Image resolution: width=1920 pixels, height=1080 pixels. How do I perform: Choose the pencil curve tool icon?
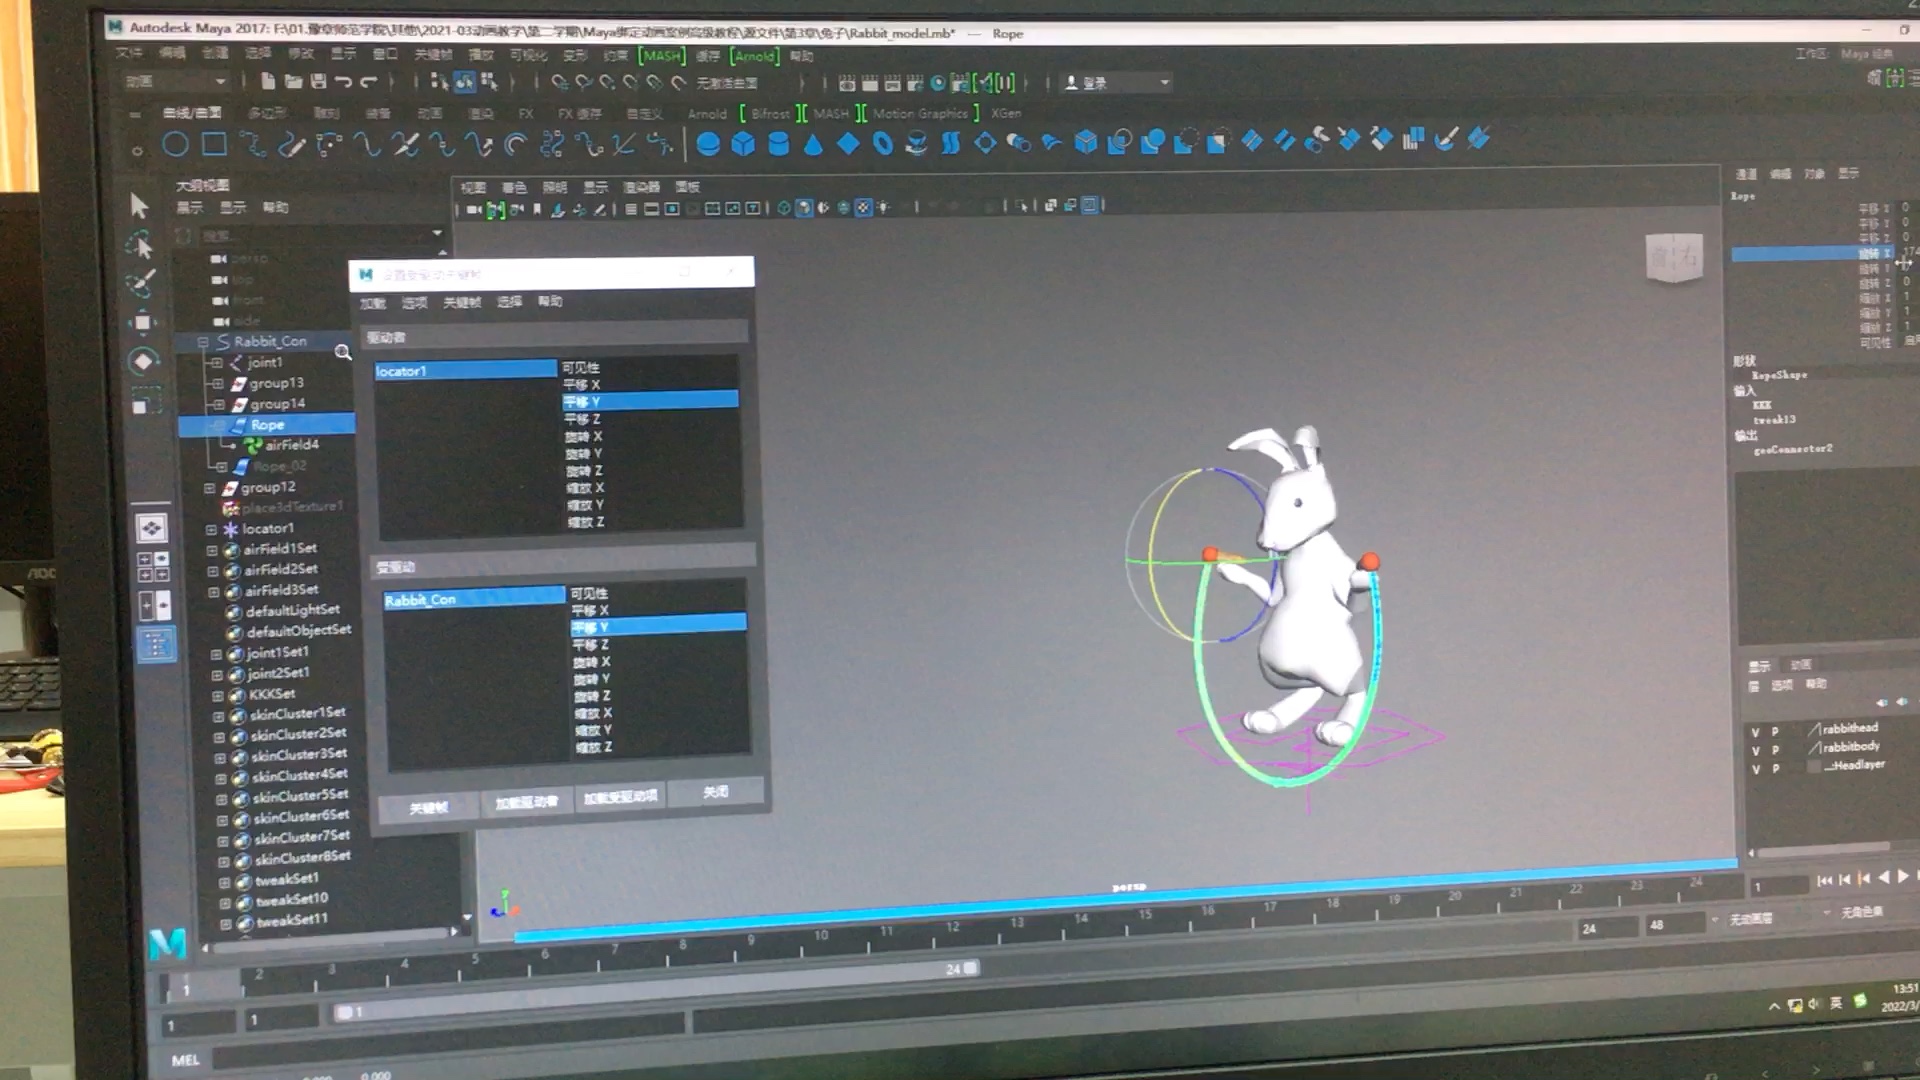coord(291,146)
